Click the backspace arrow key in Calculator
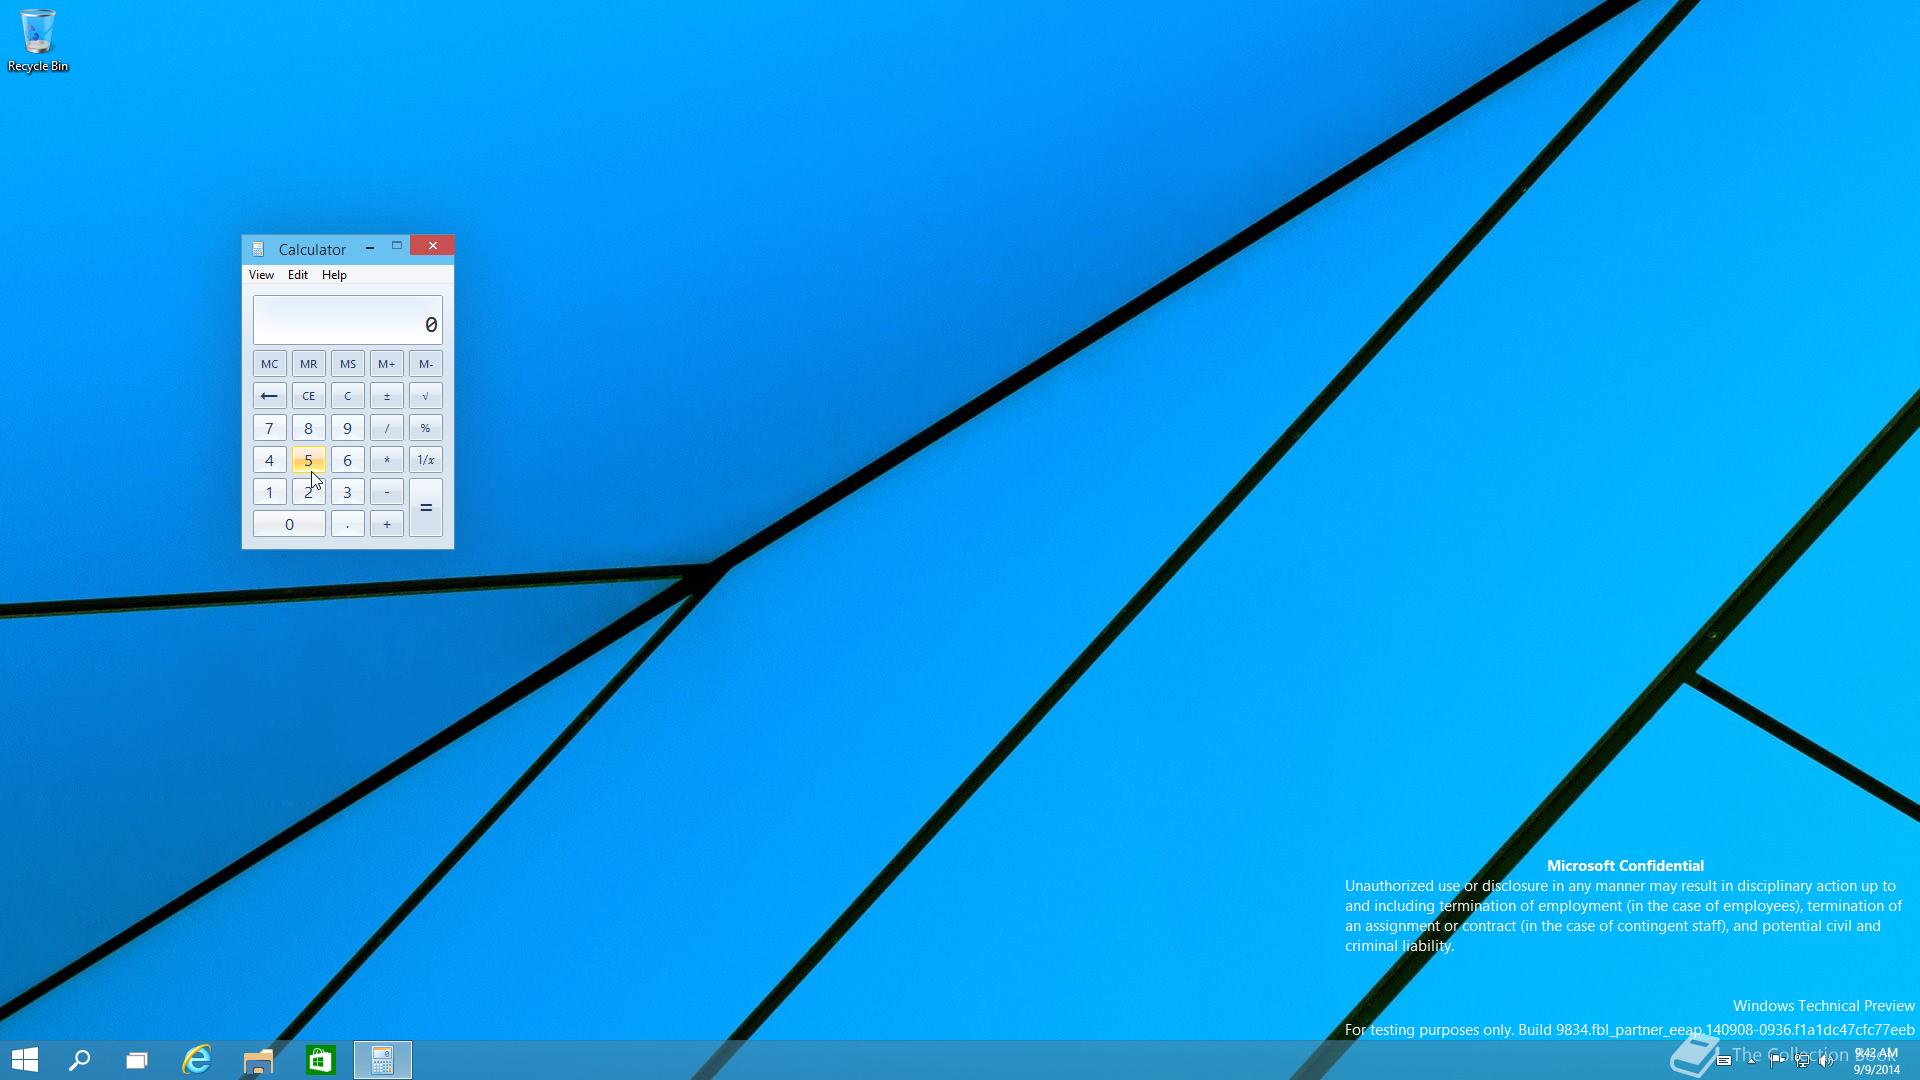Viewport: 1920px width, 1080px height. 269,396
